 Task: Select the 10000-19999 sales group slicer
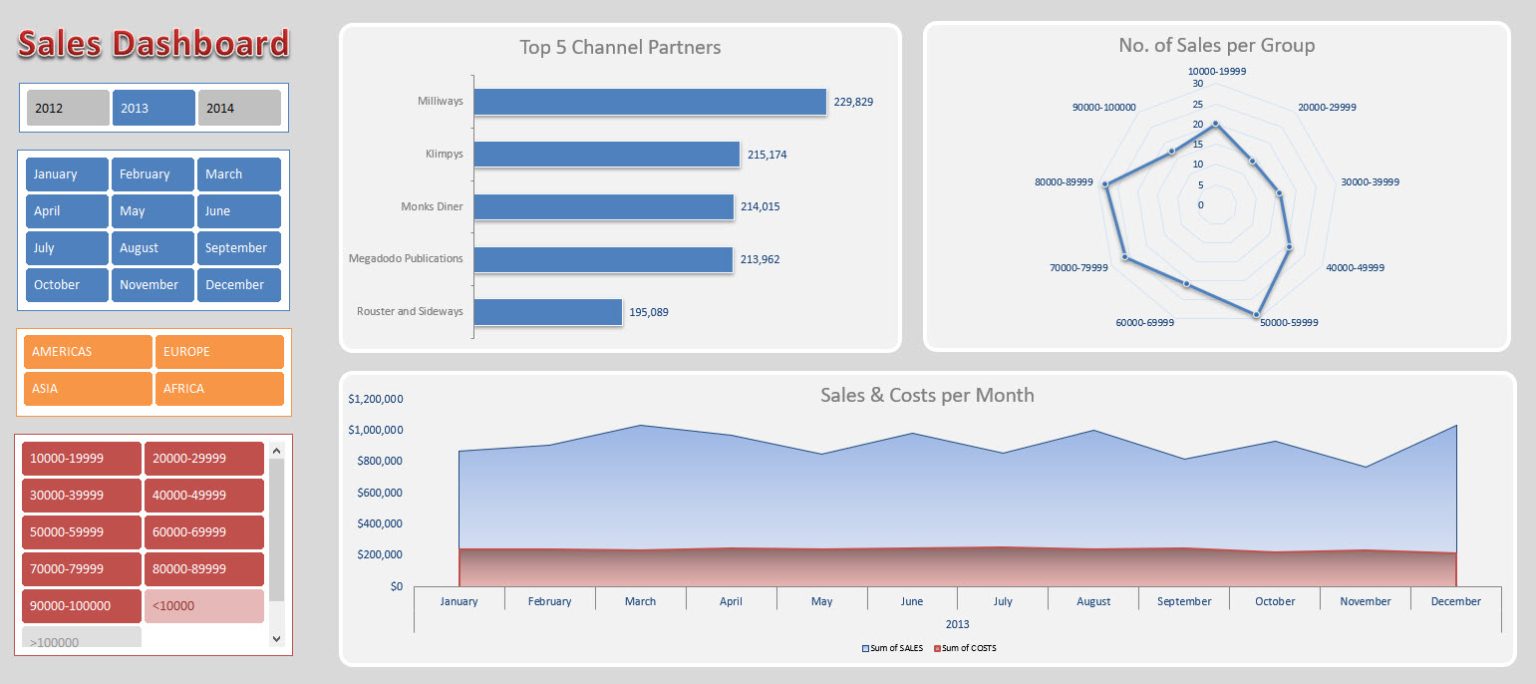coord(81,459)
